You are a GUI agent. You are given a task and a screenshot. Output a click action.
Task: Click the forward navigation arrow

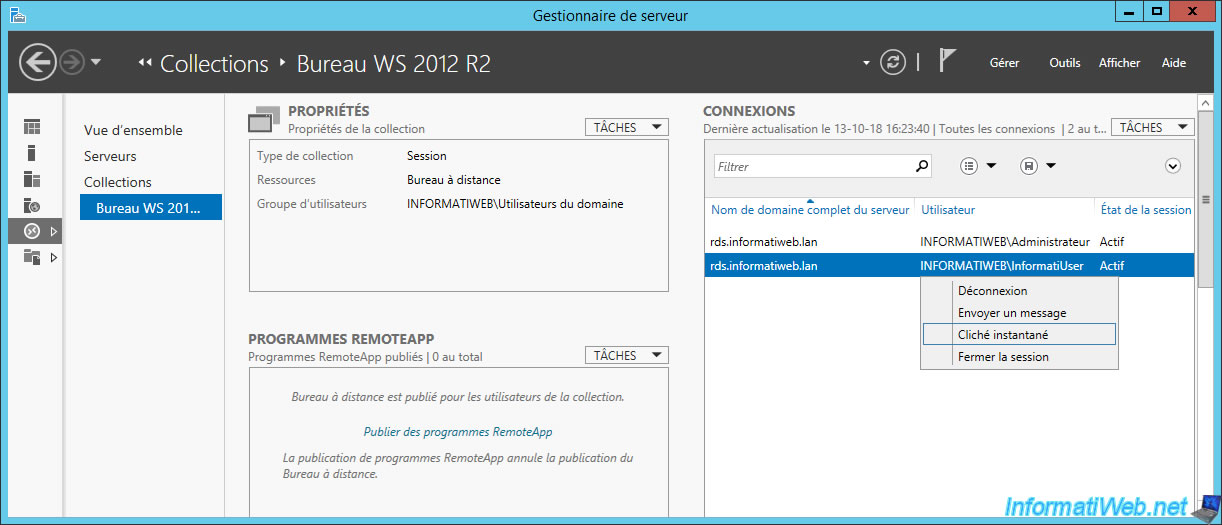point(72,63)
